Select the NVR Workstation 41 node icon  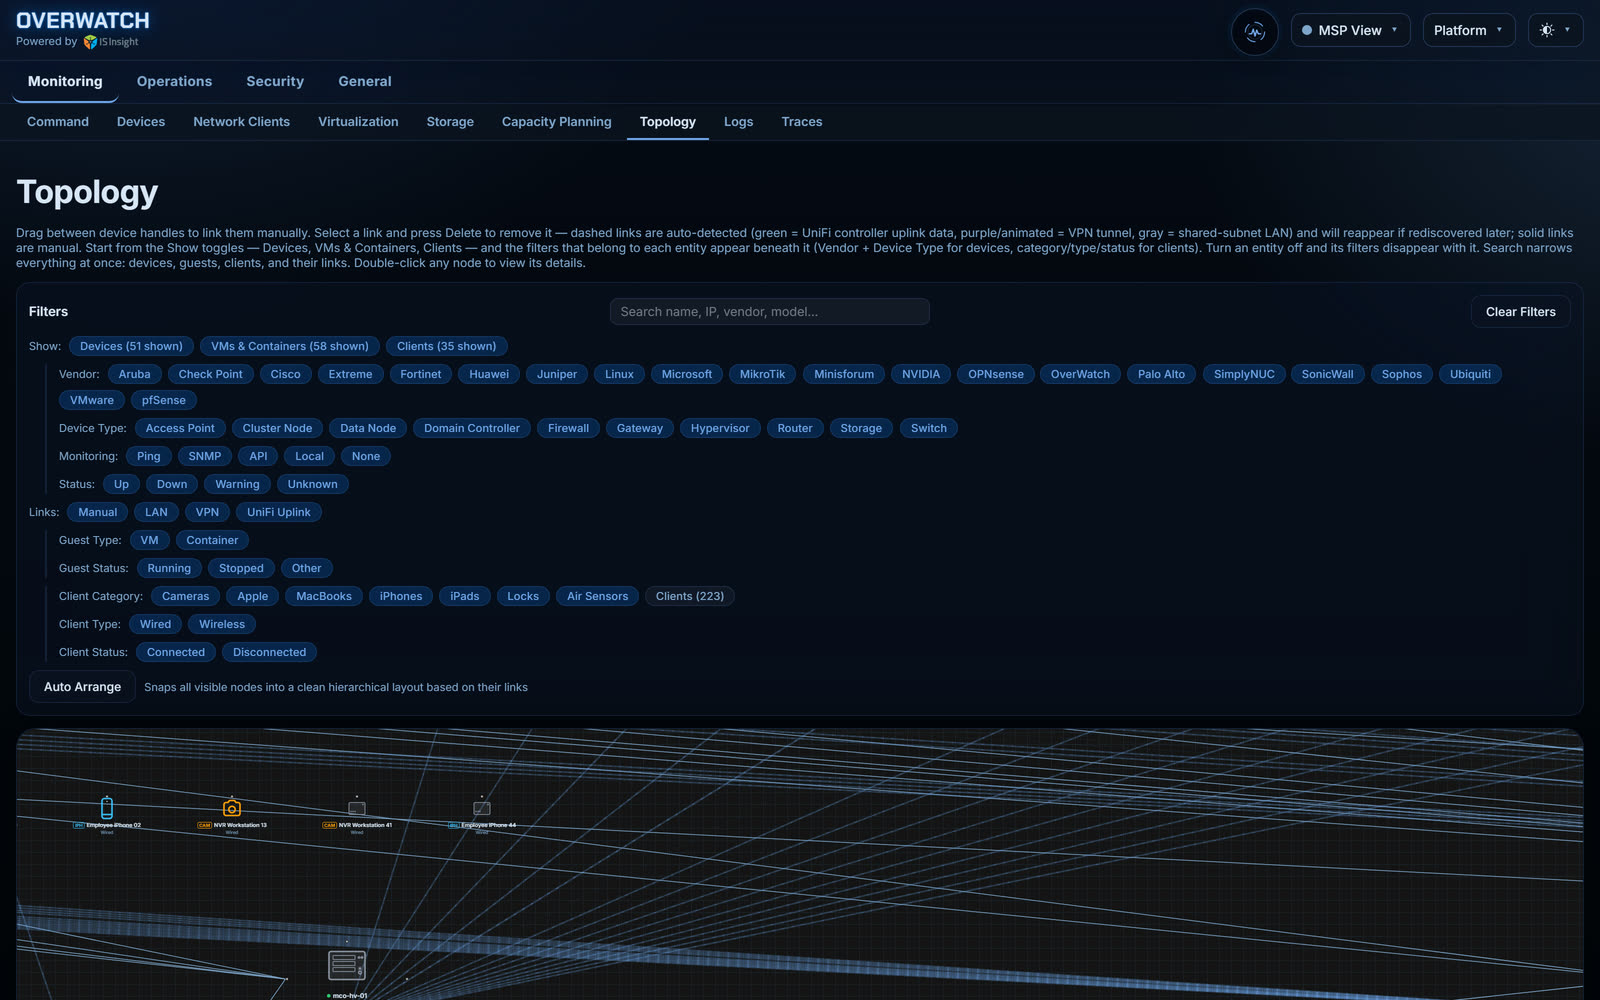click(x=357, y=808)
